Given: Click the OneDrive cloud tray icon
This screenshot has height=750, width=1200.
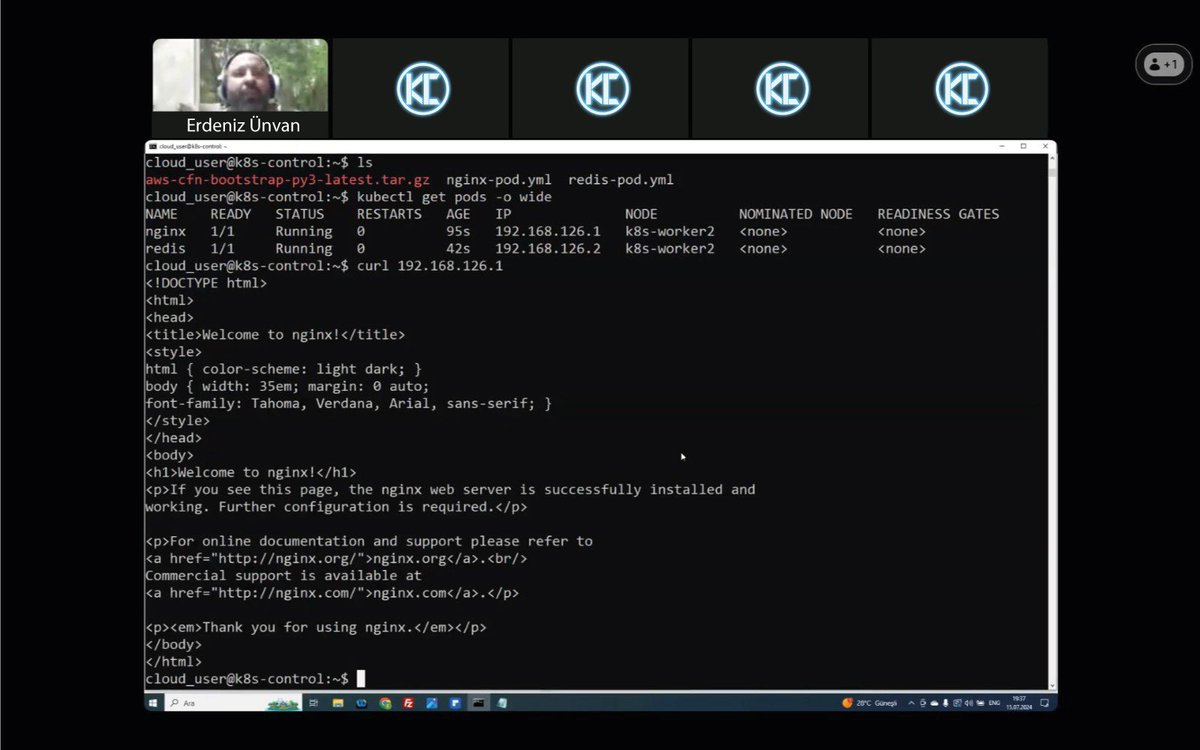Looking at the screenshot, I should pos(934,703).
